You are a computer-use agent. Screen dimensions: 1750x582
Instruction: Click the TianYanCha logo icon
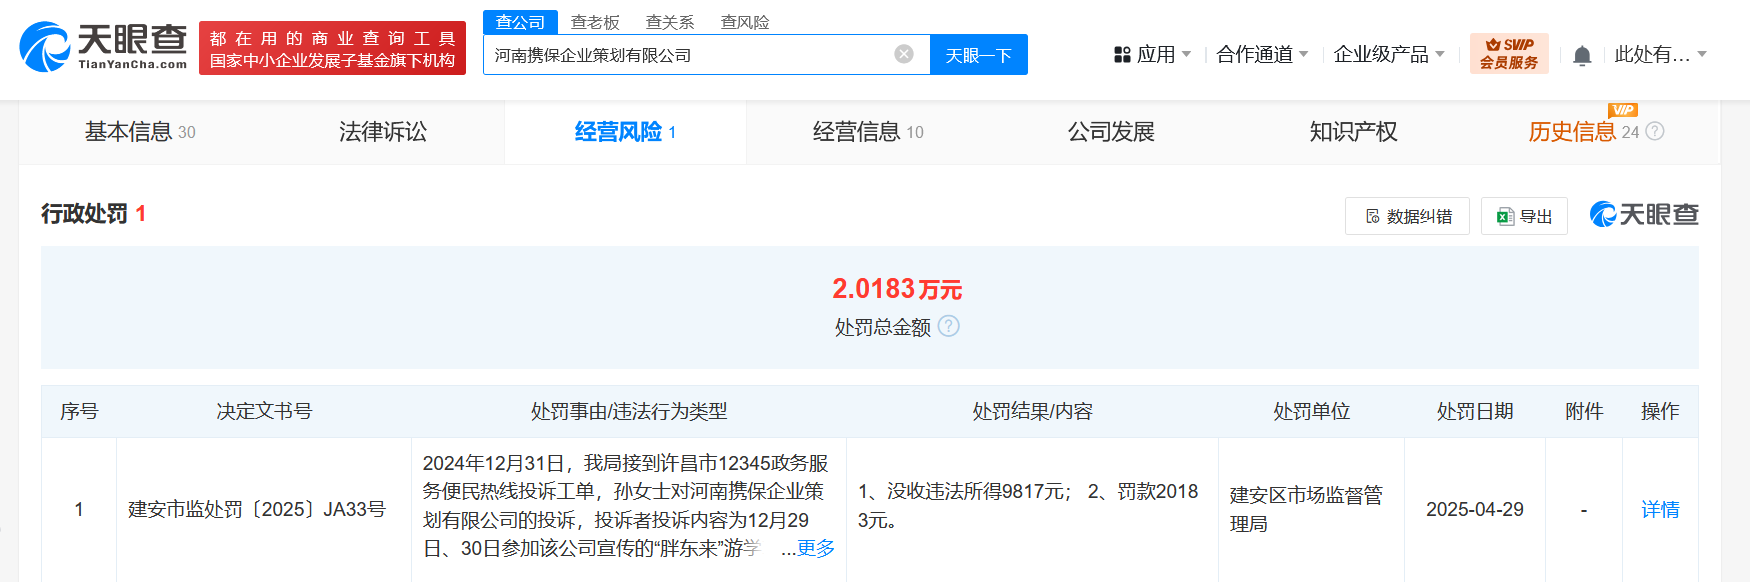45,47
